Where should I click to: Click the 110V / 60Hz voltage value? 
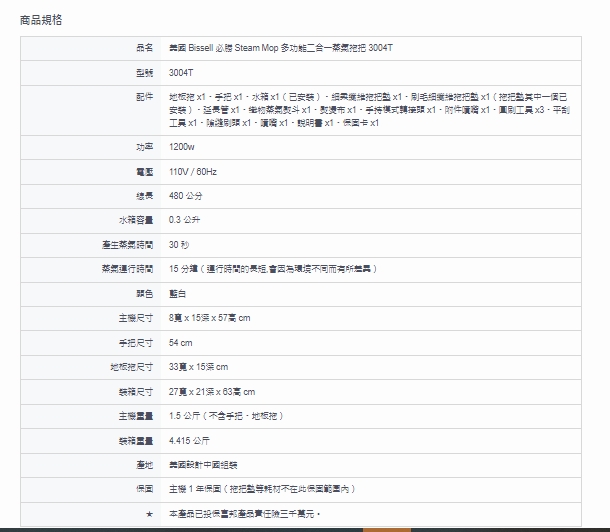tap(193, 172)
